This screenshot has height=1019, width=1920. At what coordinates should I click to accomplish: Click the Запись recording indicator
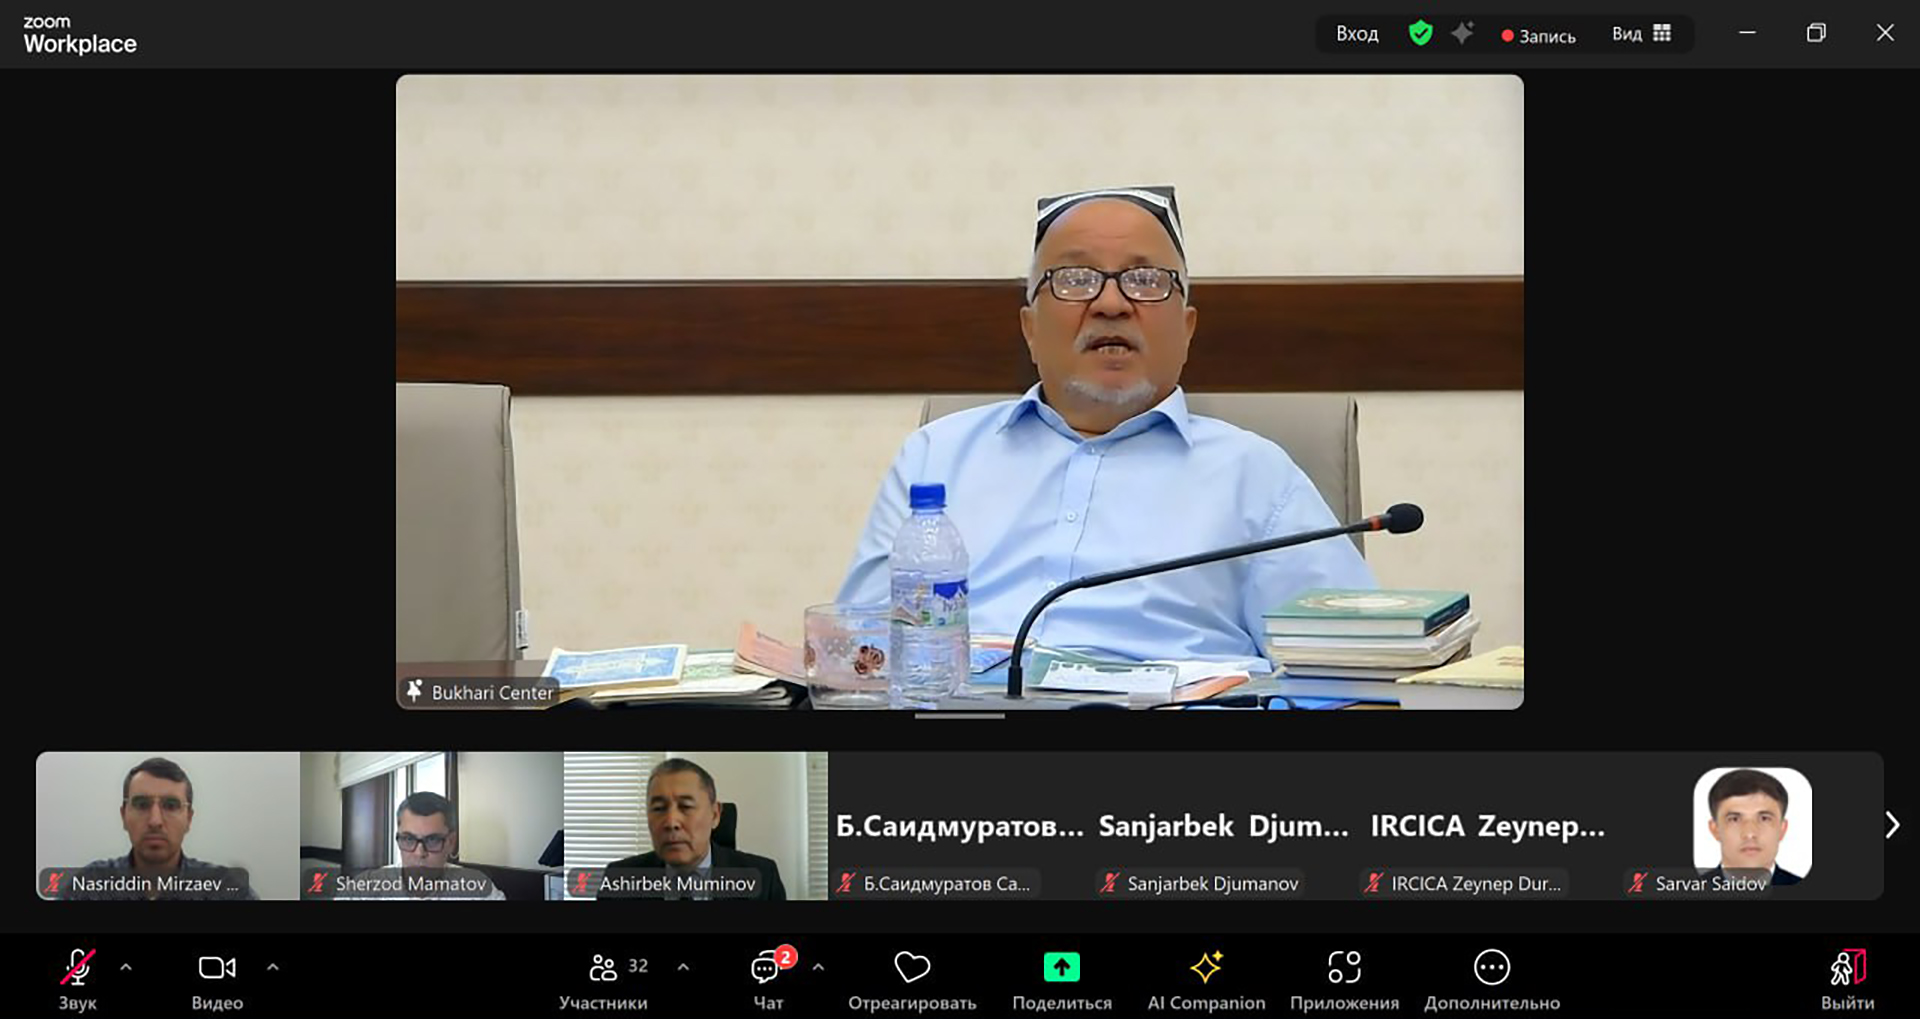(1538, 36)
